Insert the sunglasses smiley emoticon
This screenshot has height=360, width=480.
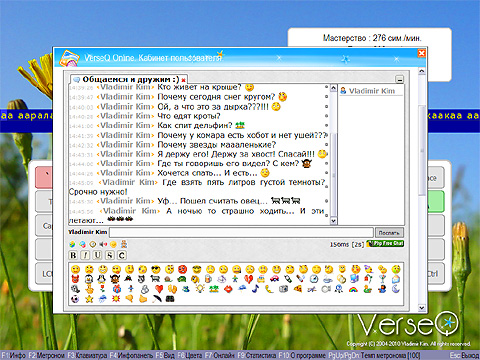pos(156,269)
